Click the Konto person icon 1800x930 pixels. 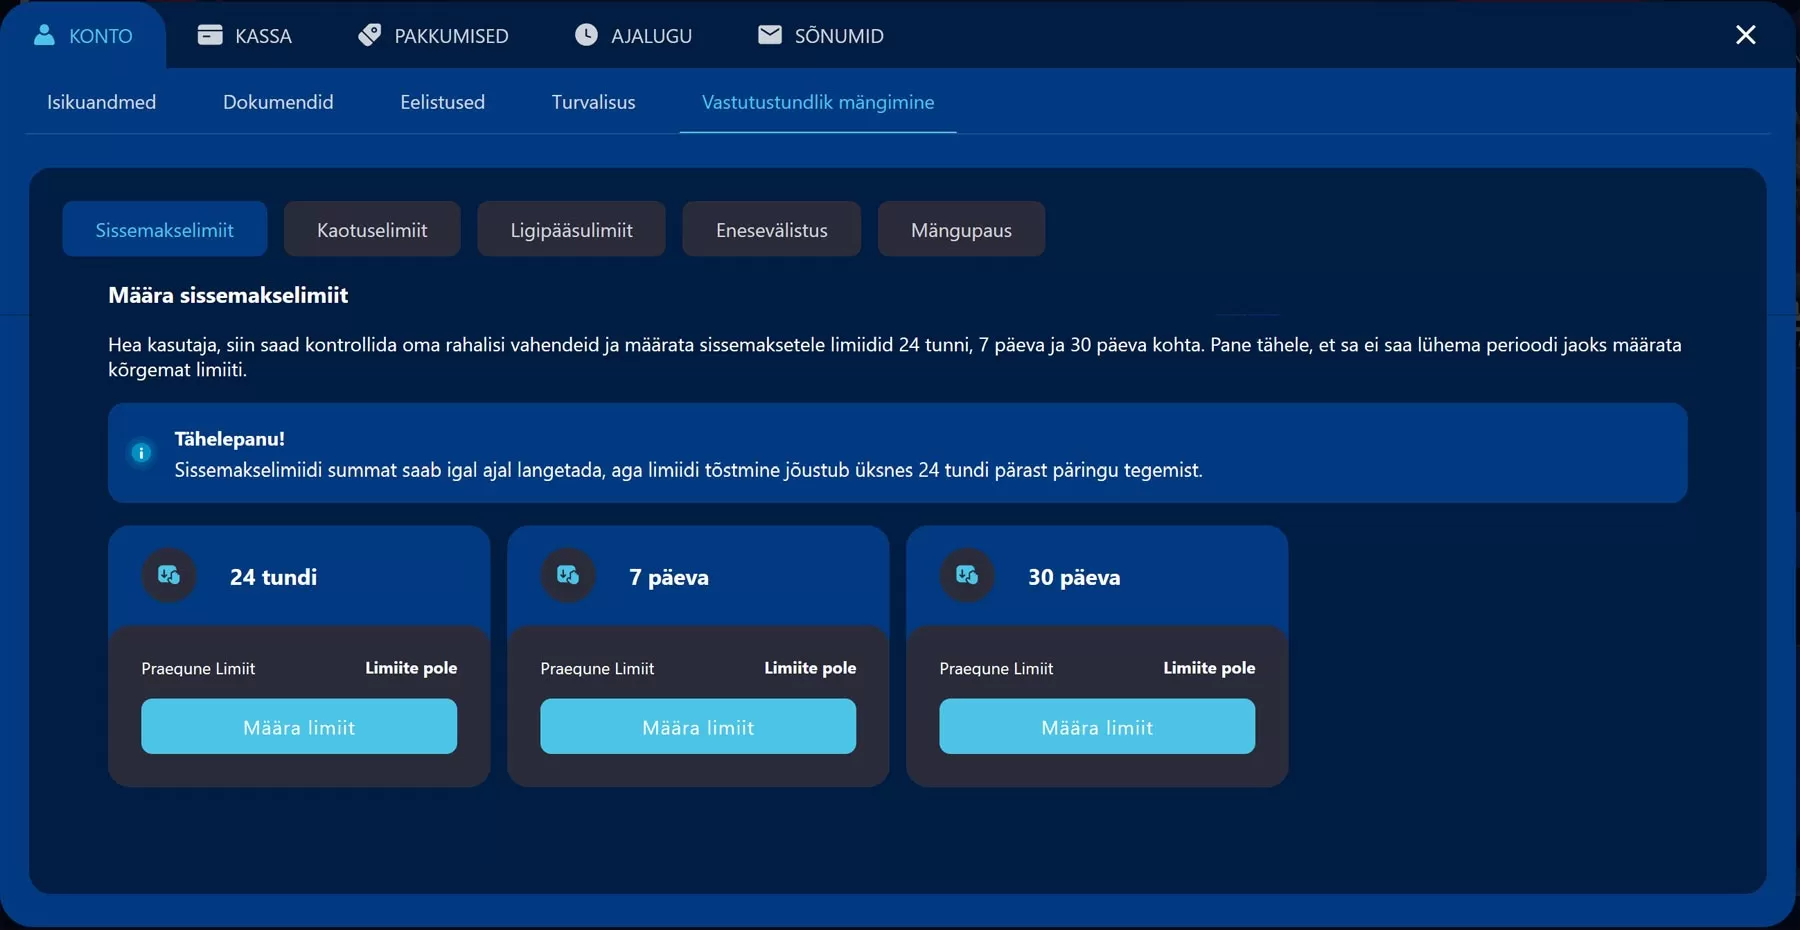click(44, 35)
